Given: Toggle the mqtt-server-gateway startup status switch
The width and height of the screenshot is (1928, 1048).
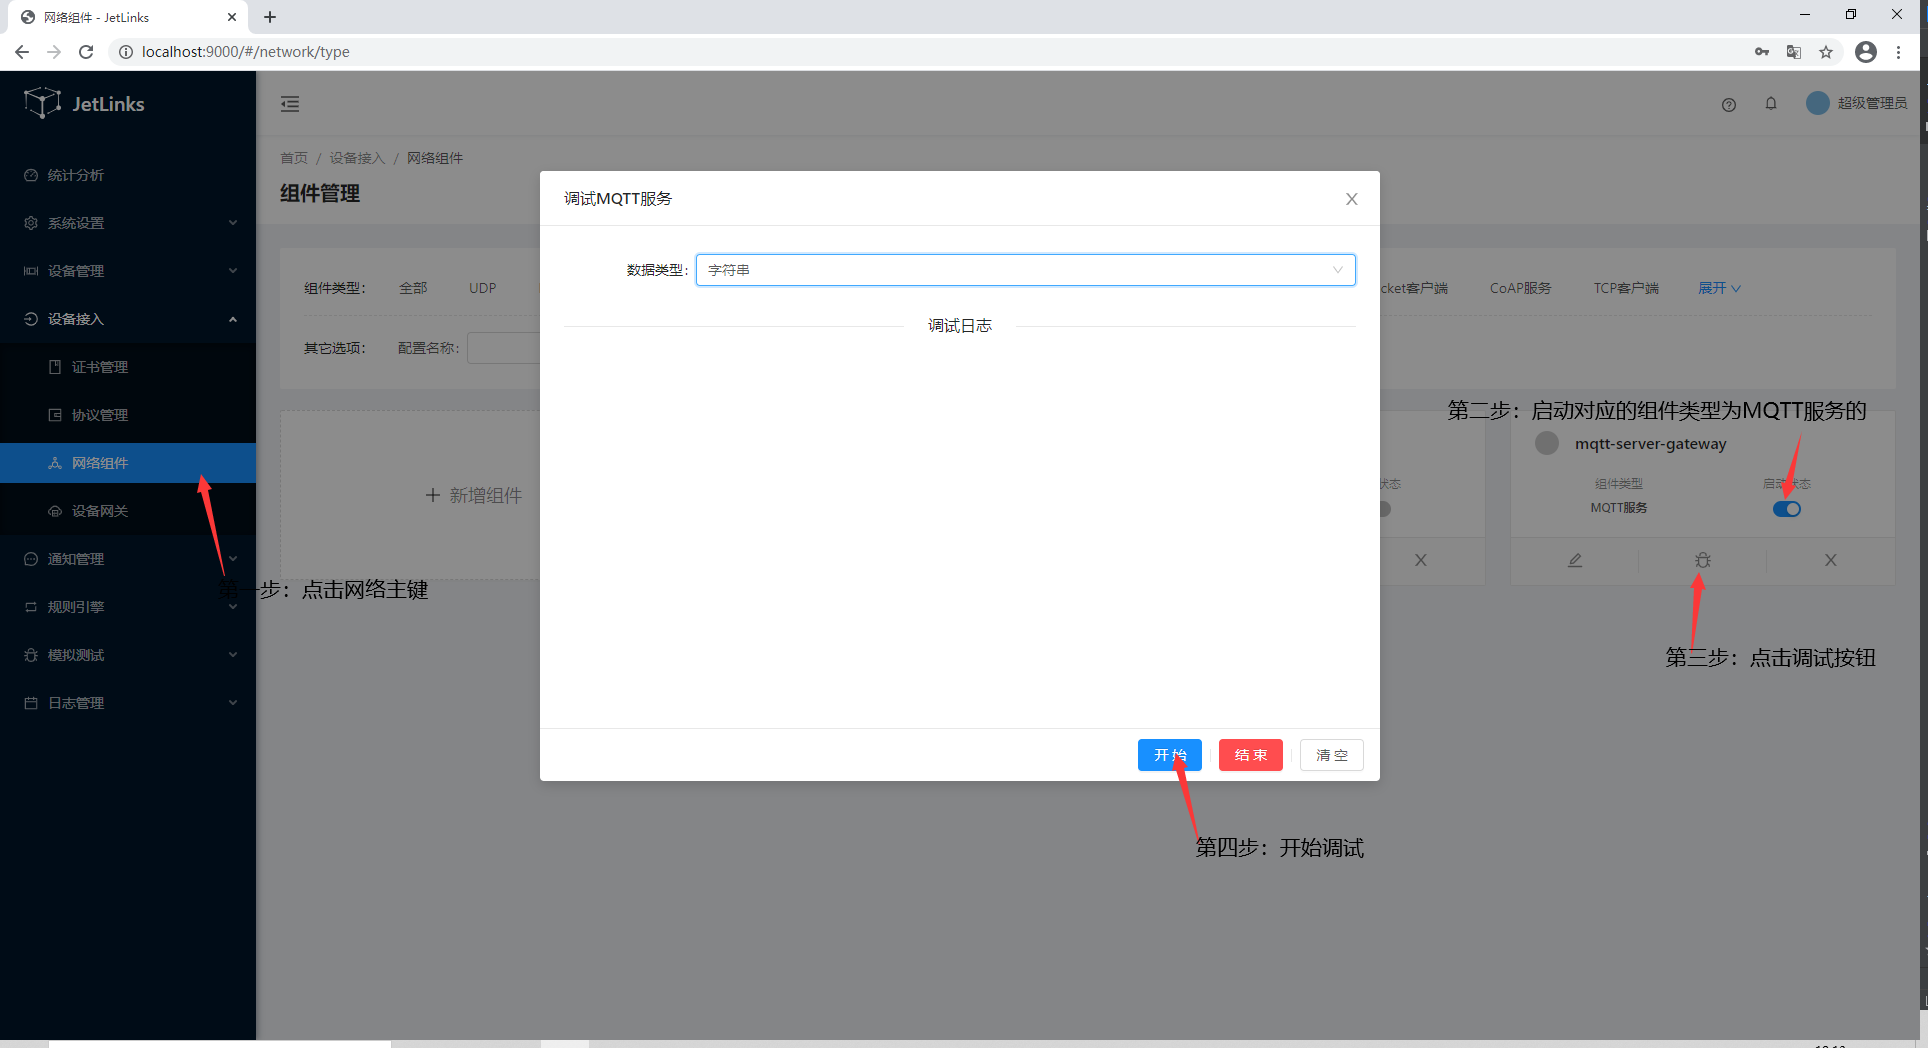Looking at the screenshot, I should pyautogui.click(x=1786, y=509).
